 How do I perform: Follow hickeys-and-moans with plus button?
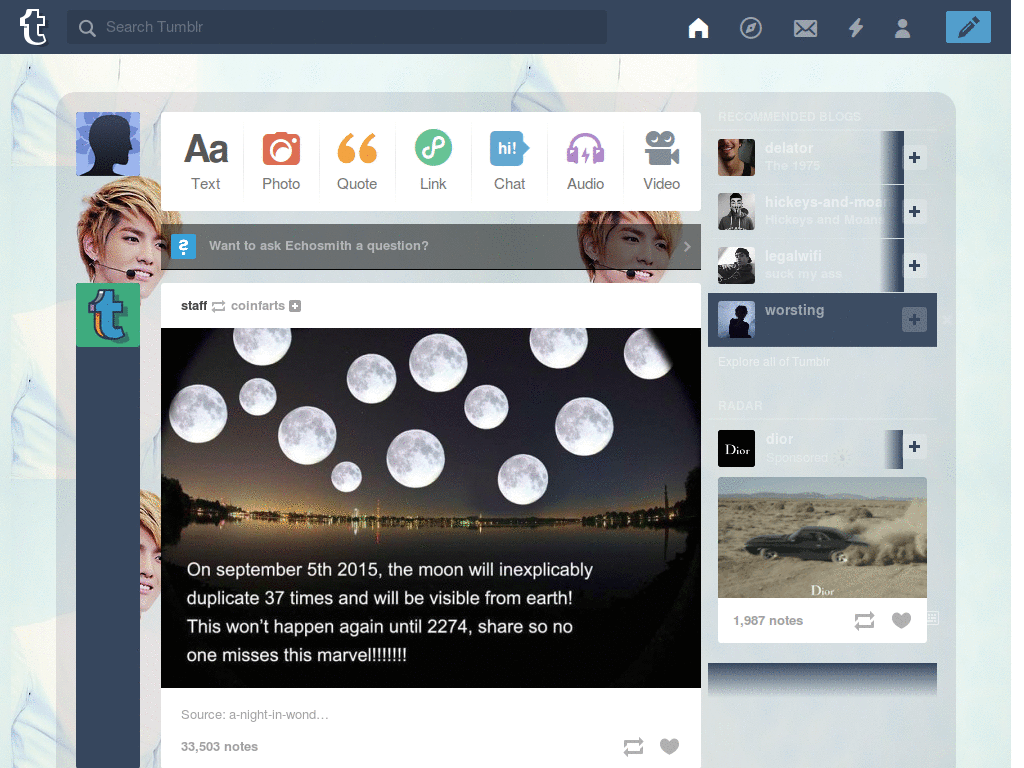[x=914, y=212]
